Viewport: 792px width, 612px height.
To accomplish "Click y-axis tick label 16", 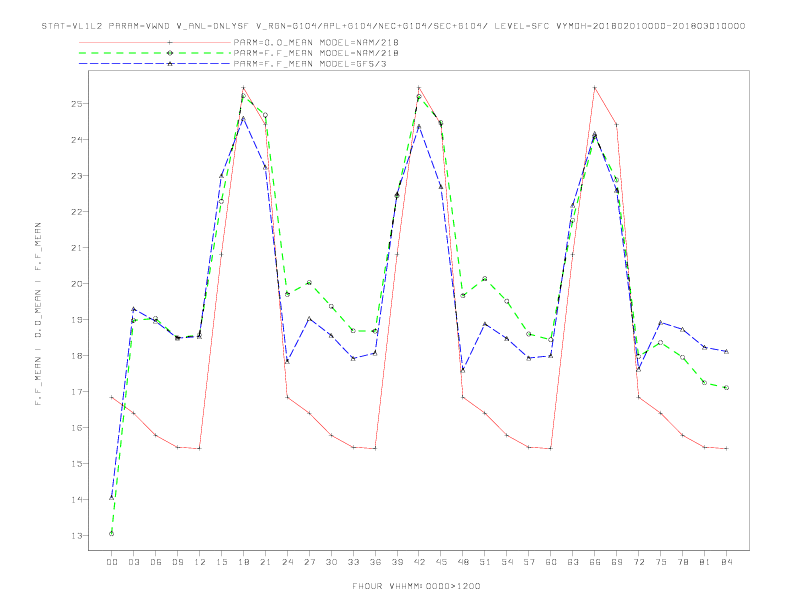I will click(x=77, y=428).
